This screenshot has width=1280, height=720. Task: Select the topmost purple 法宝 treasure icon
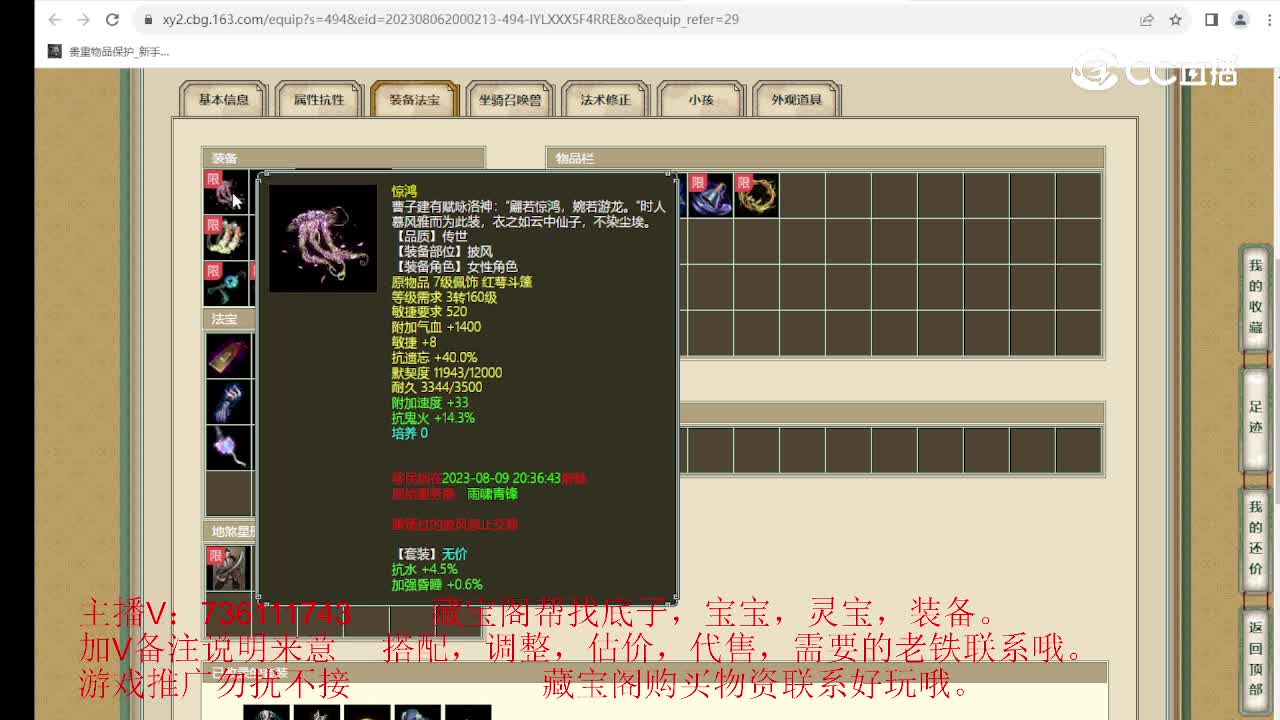(229, 356)
